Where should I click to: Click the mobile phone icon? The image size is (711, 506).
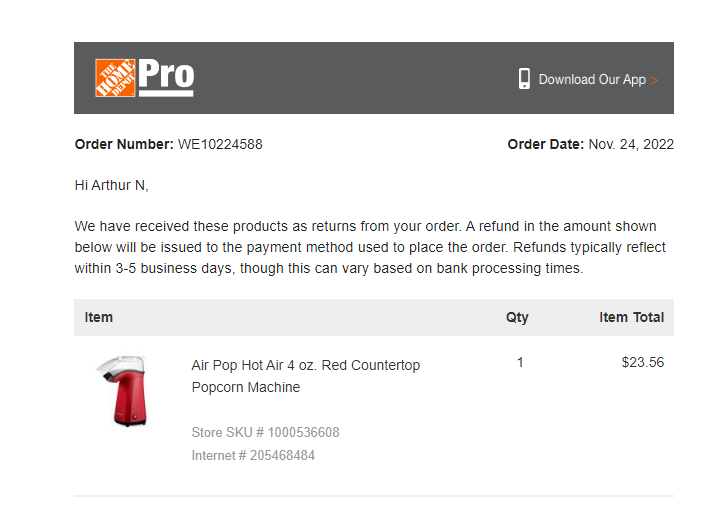pos(524,79)
